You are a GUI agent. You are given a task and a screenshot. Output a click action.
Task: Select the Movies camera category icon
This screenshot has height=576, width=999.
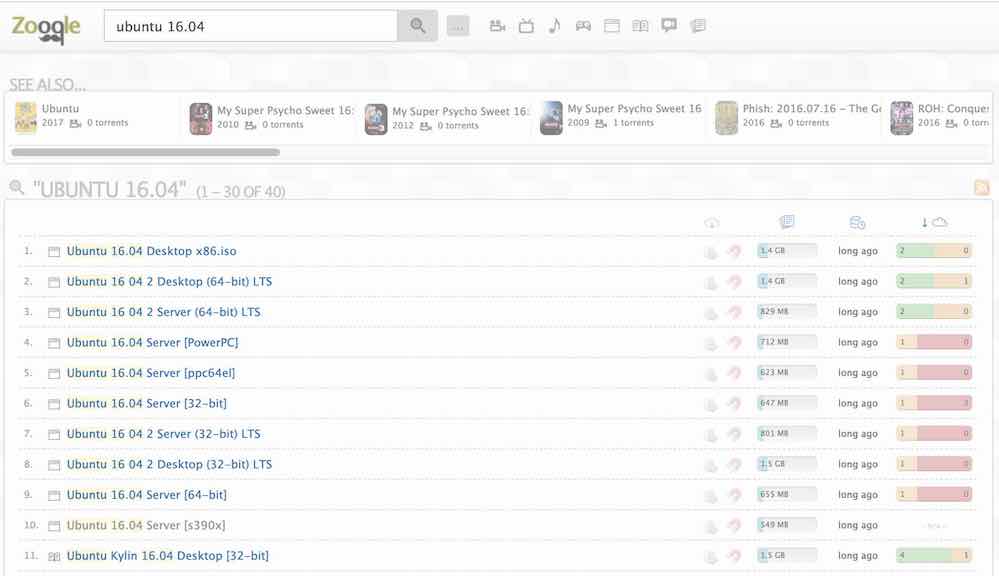point(497,26)
